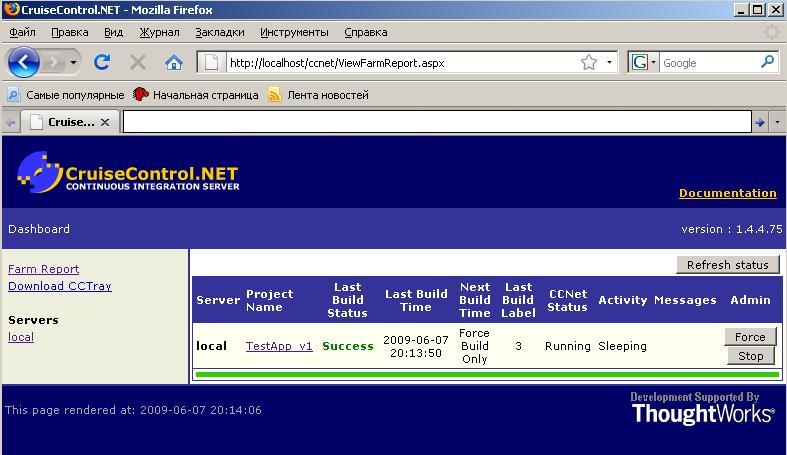The width and height of the screenshot is (787, 455).
Task: Open the Documentation link
Action: [x=727, y=193]
